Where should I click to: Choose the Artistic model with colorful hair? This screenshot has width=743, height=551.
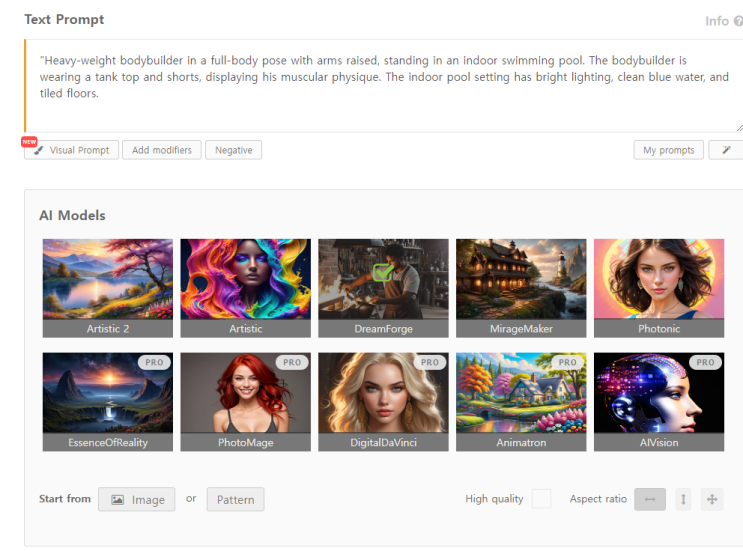point(245,288)
